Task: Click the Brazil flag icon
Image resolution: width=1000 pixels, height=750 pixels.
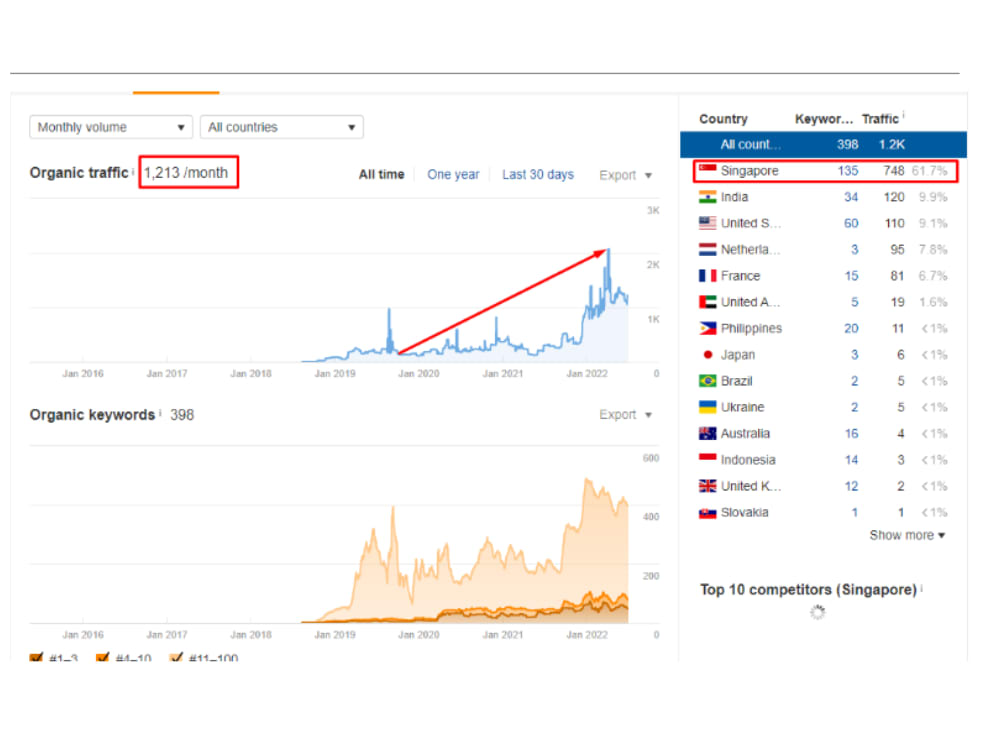Action: click(707, 381)
